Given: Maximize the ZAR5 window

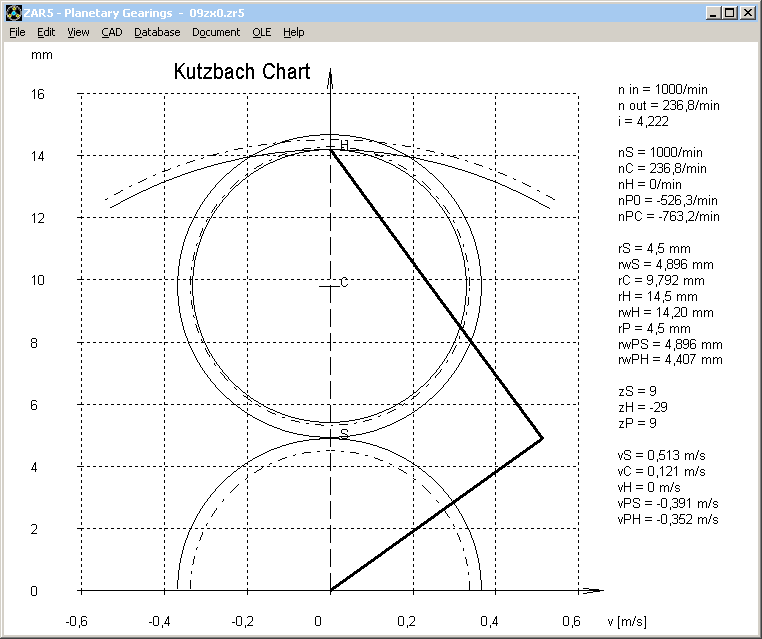Looking at the screenshot, I should point(730,13).
